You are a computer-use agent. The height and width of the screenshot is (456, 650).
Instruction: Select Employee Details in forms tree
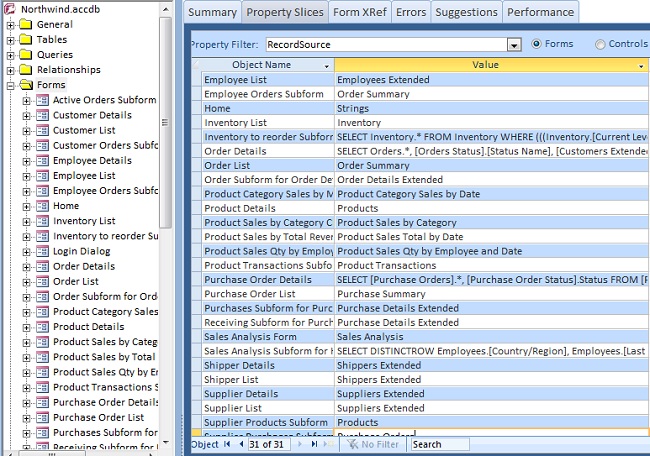(92, 160)
